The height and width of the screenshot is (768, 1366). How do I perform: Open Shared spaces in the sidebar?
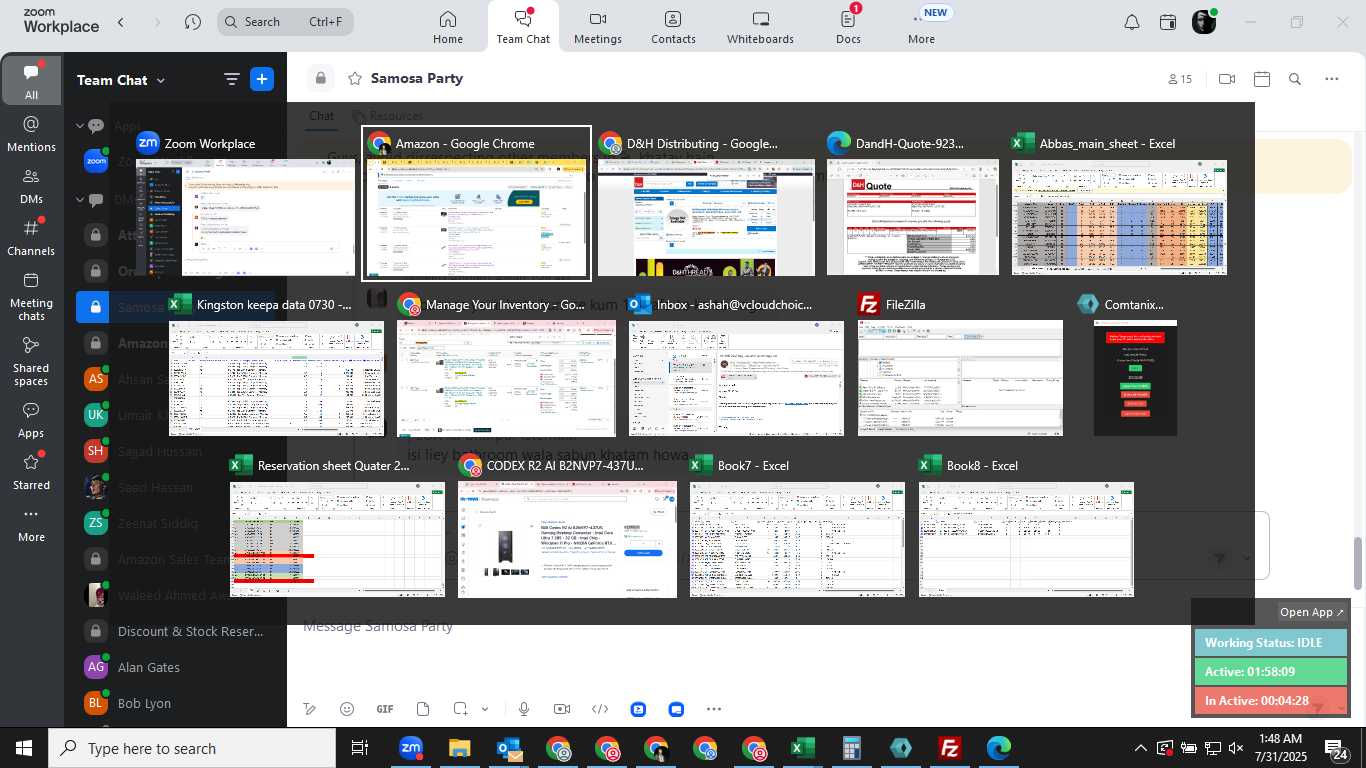pyautogui.click(x=31, y=361)
